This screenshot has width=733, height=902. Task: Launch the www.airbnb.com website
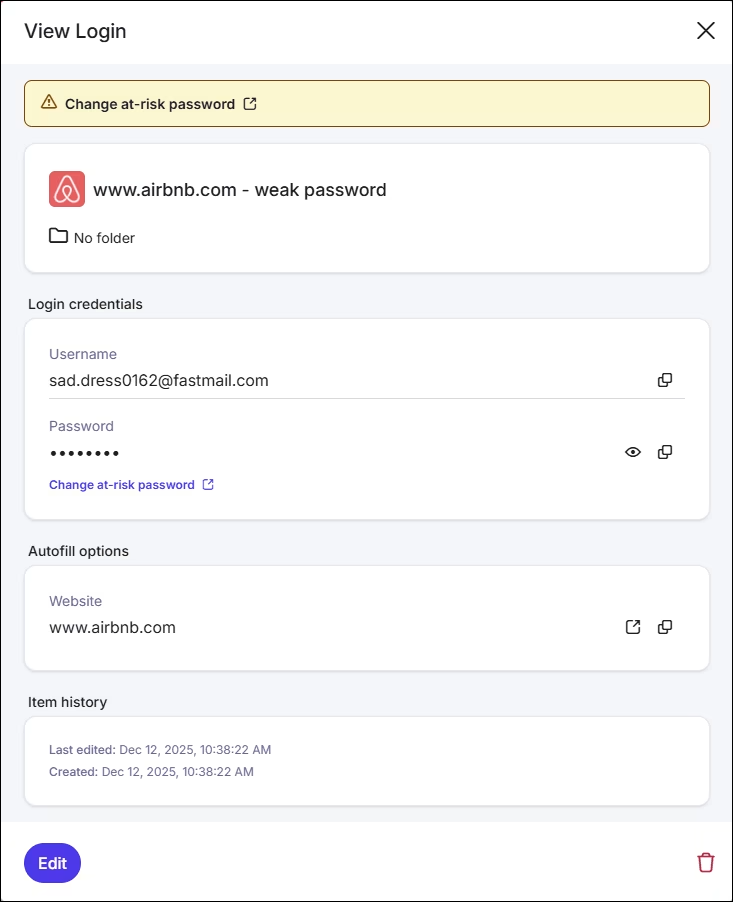(633, 627)
